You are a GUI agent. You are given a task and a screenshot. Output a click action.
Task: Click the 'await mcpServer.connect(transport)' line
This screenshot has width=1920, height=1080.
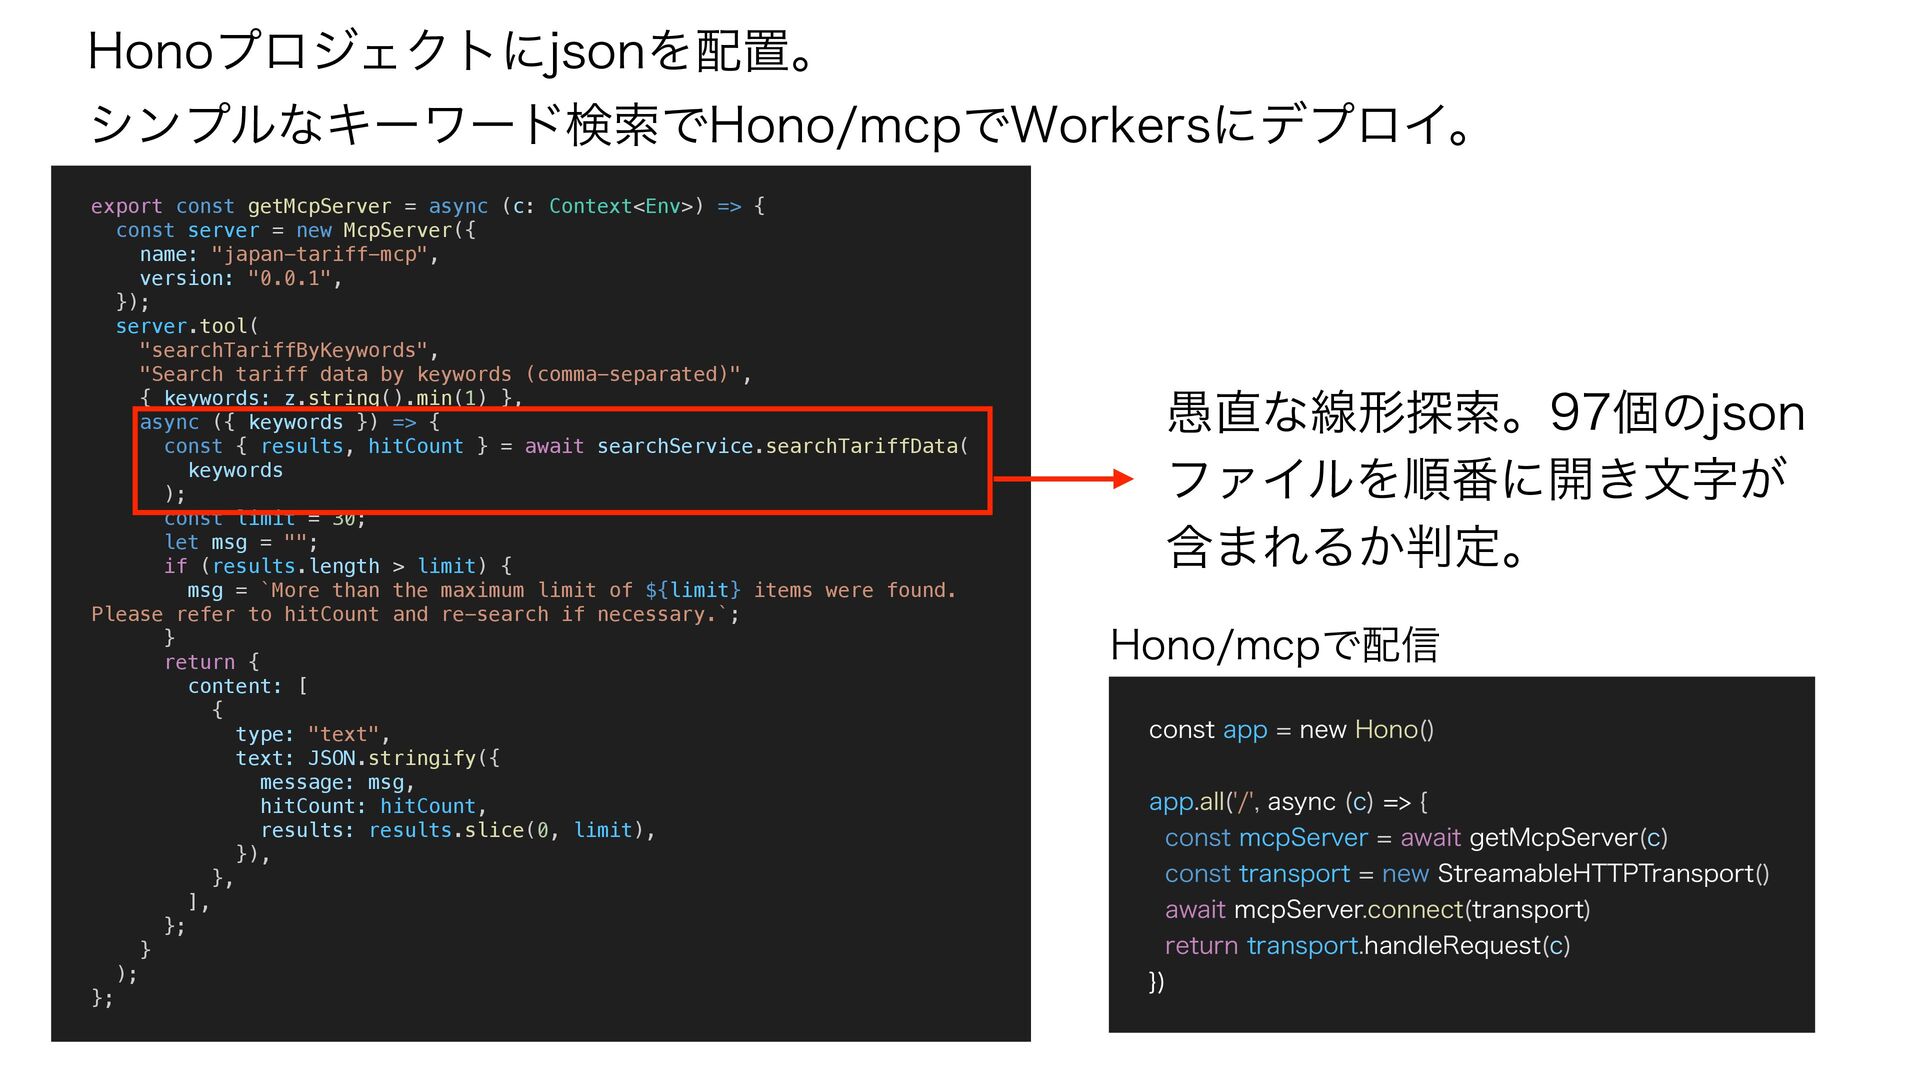1377,910
